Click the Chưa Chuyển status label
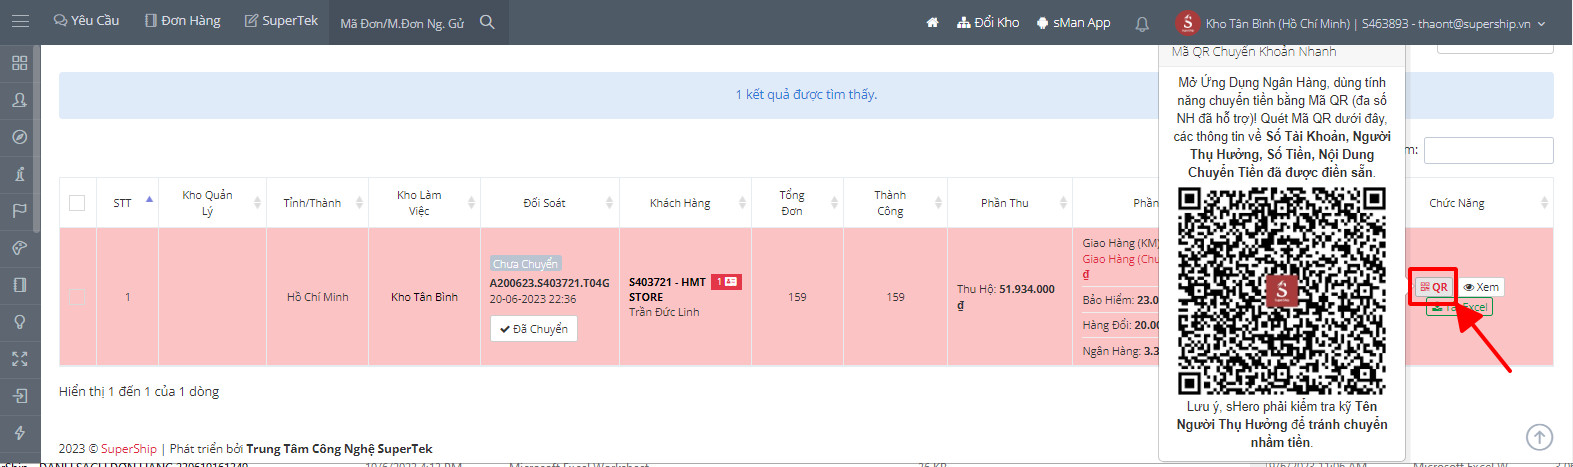Image resolution: width=1573 pixels, height=467 pixels. pyautogui.click(x=525, y=264)
